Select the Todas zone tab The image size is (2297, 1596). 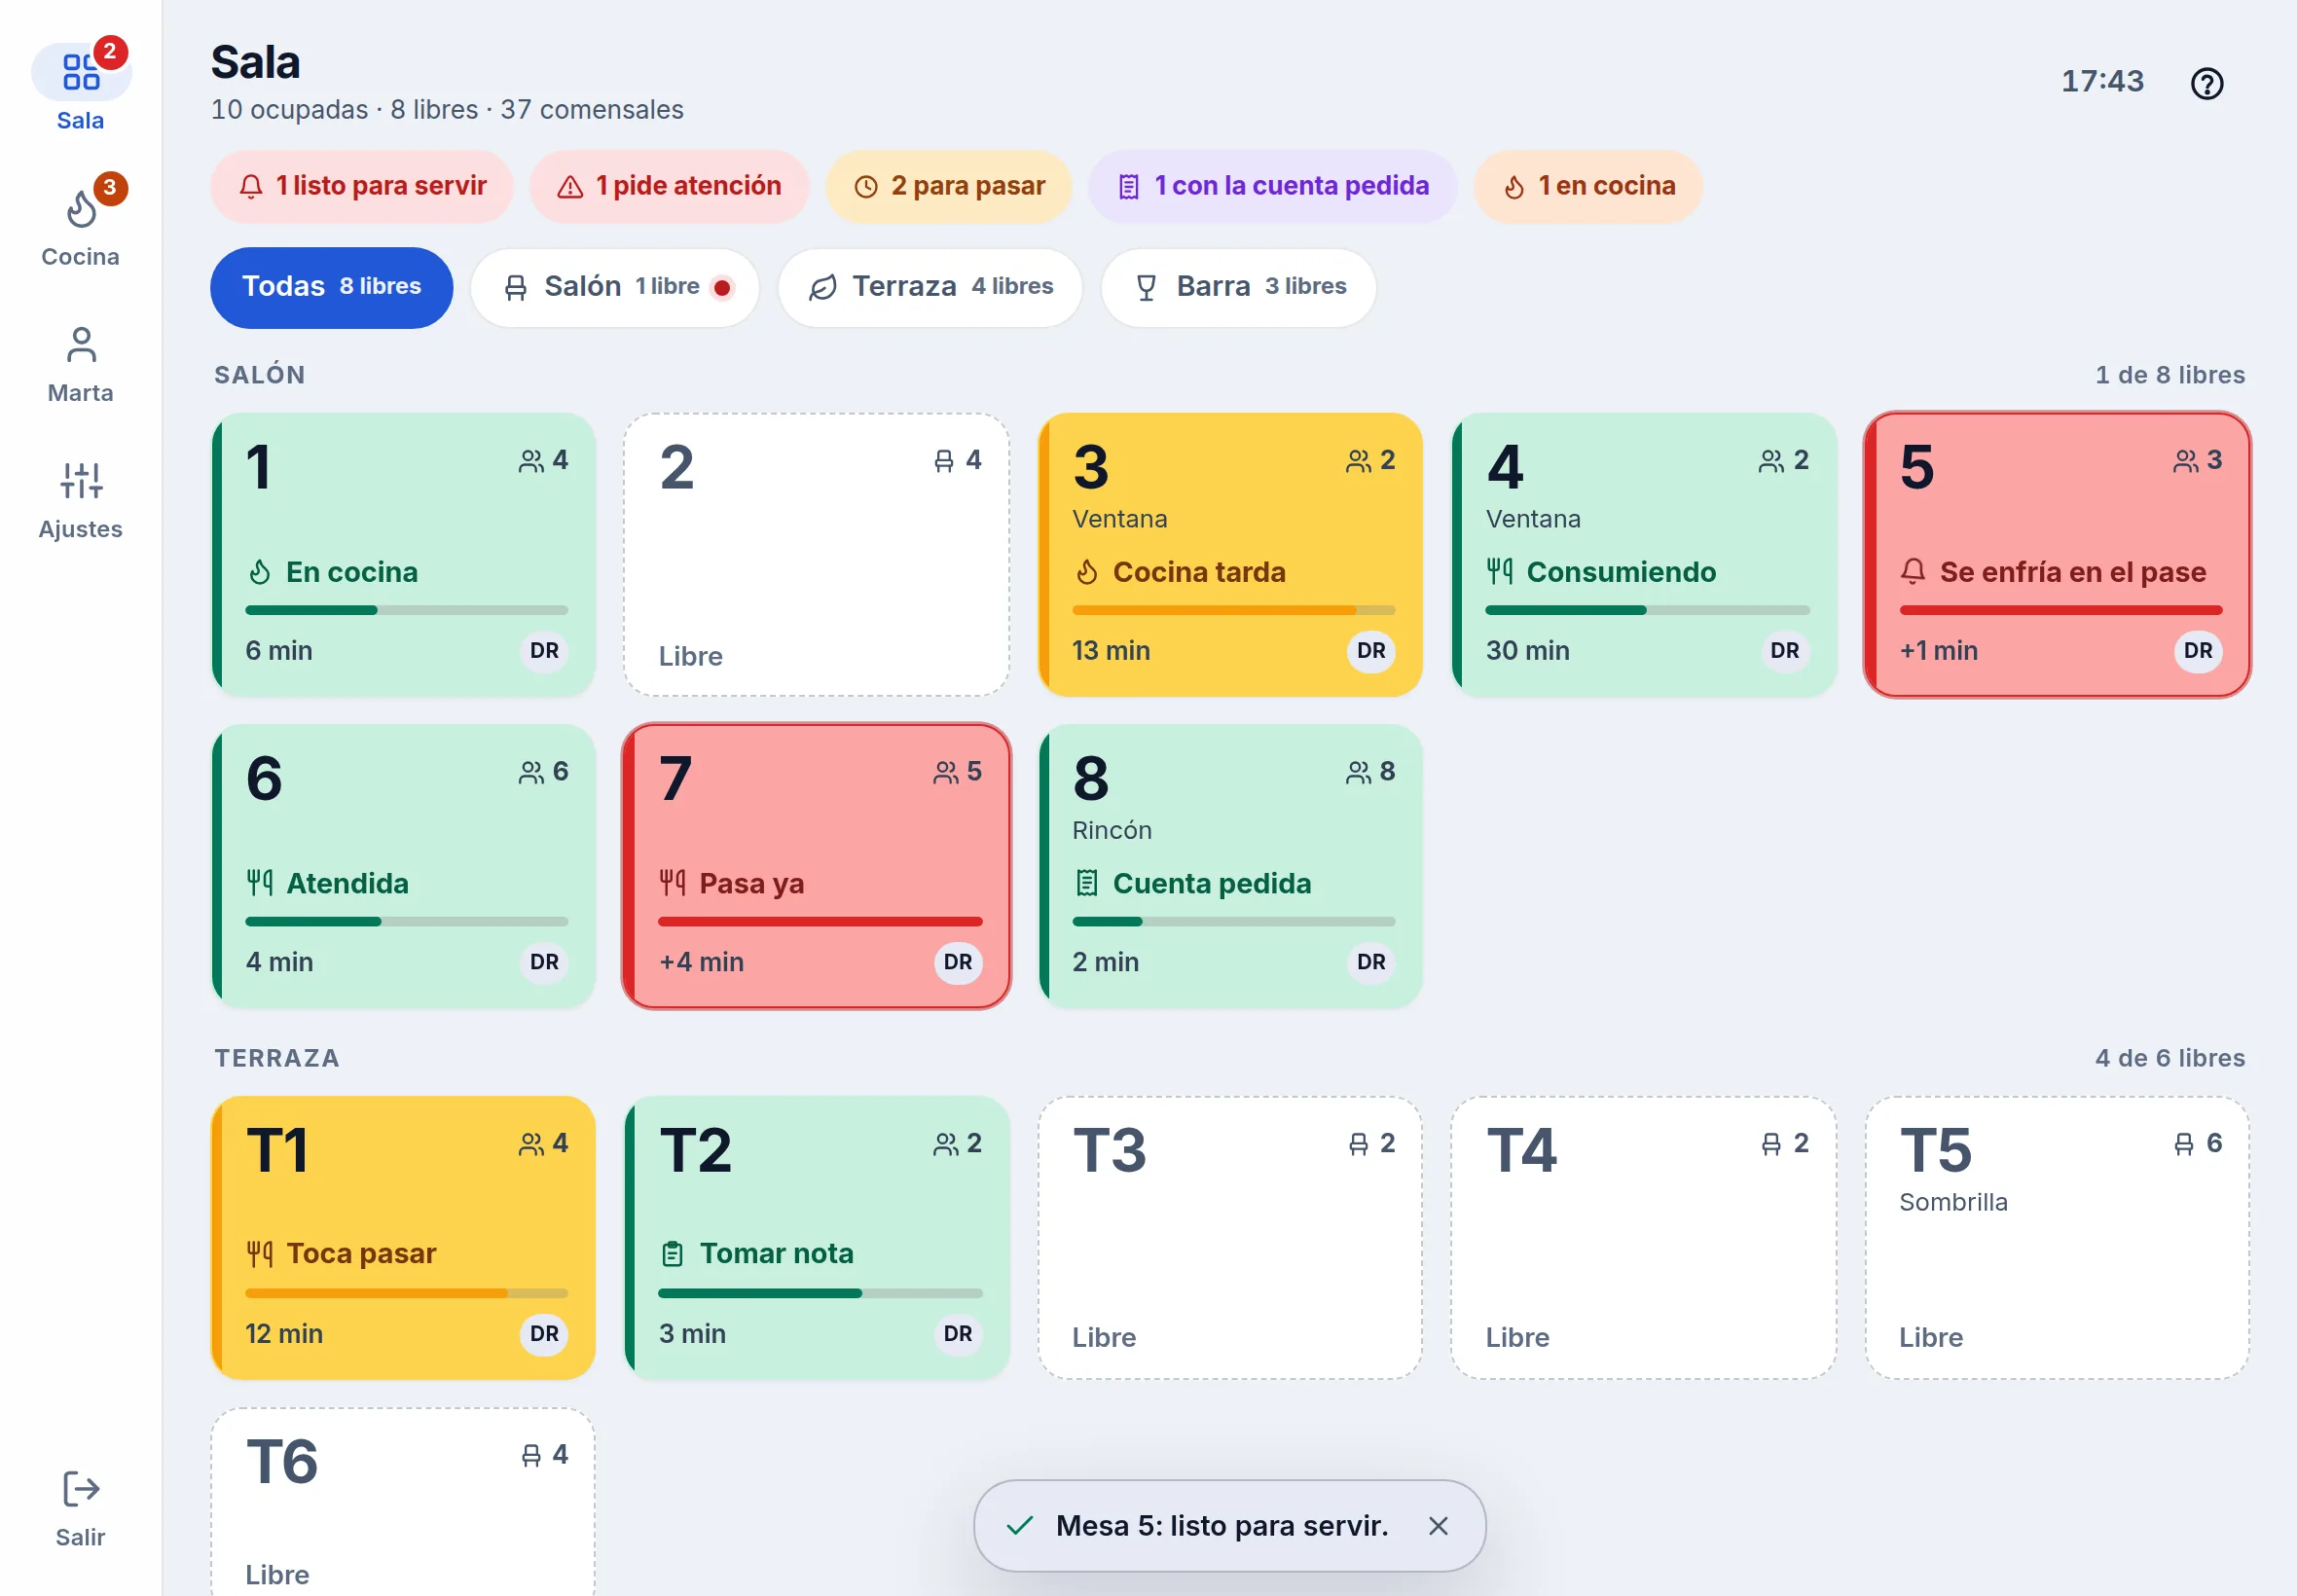click(331, 287)
